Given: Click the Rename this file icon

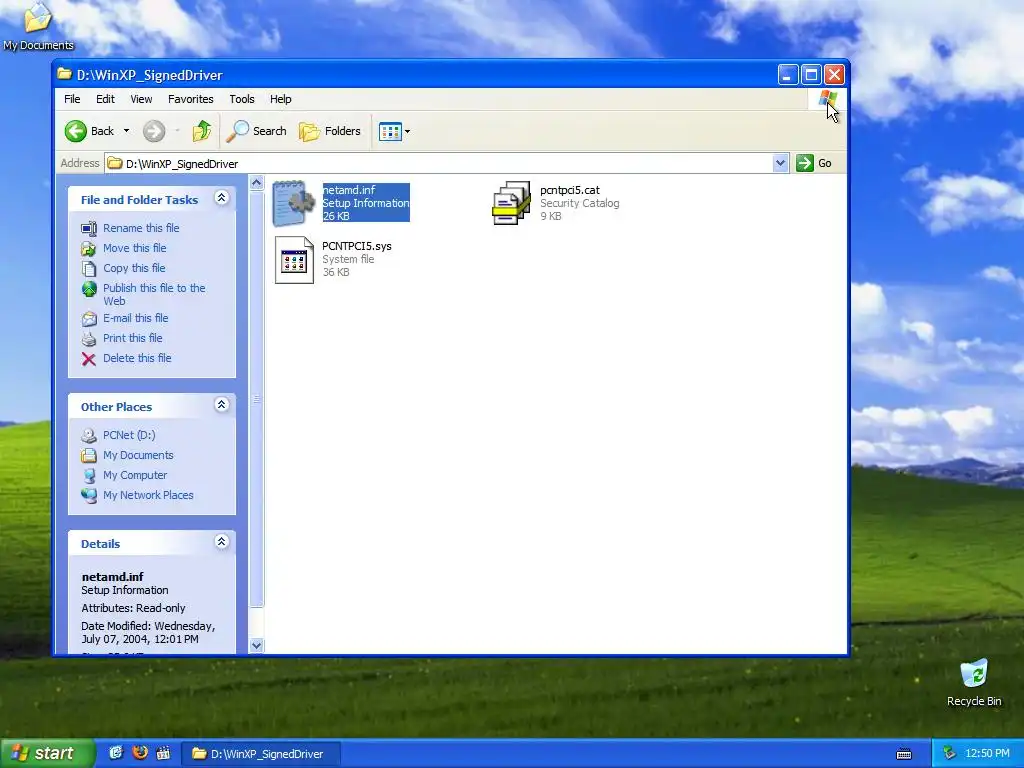Looking at the screenshot, I should pos(89,229).
